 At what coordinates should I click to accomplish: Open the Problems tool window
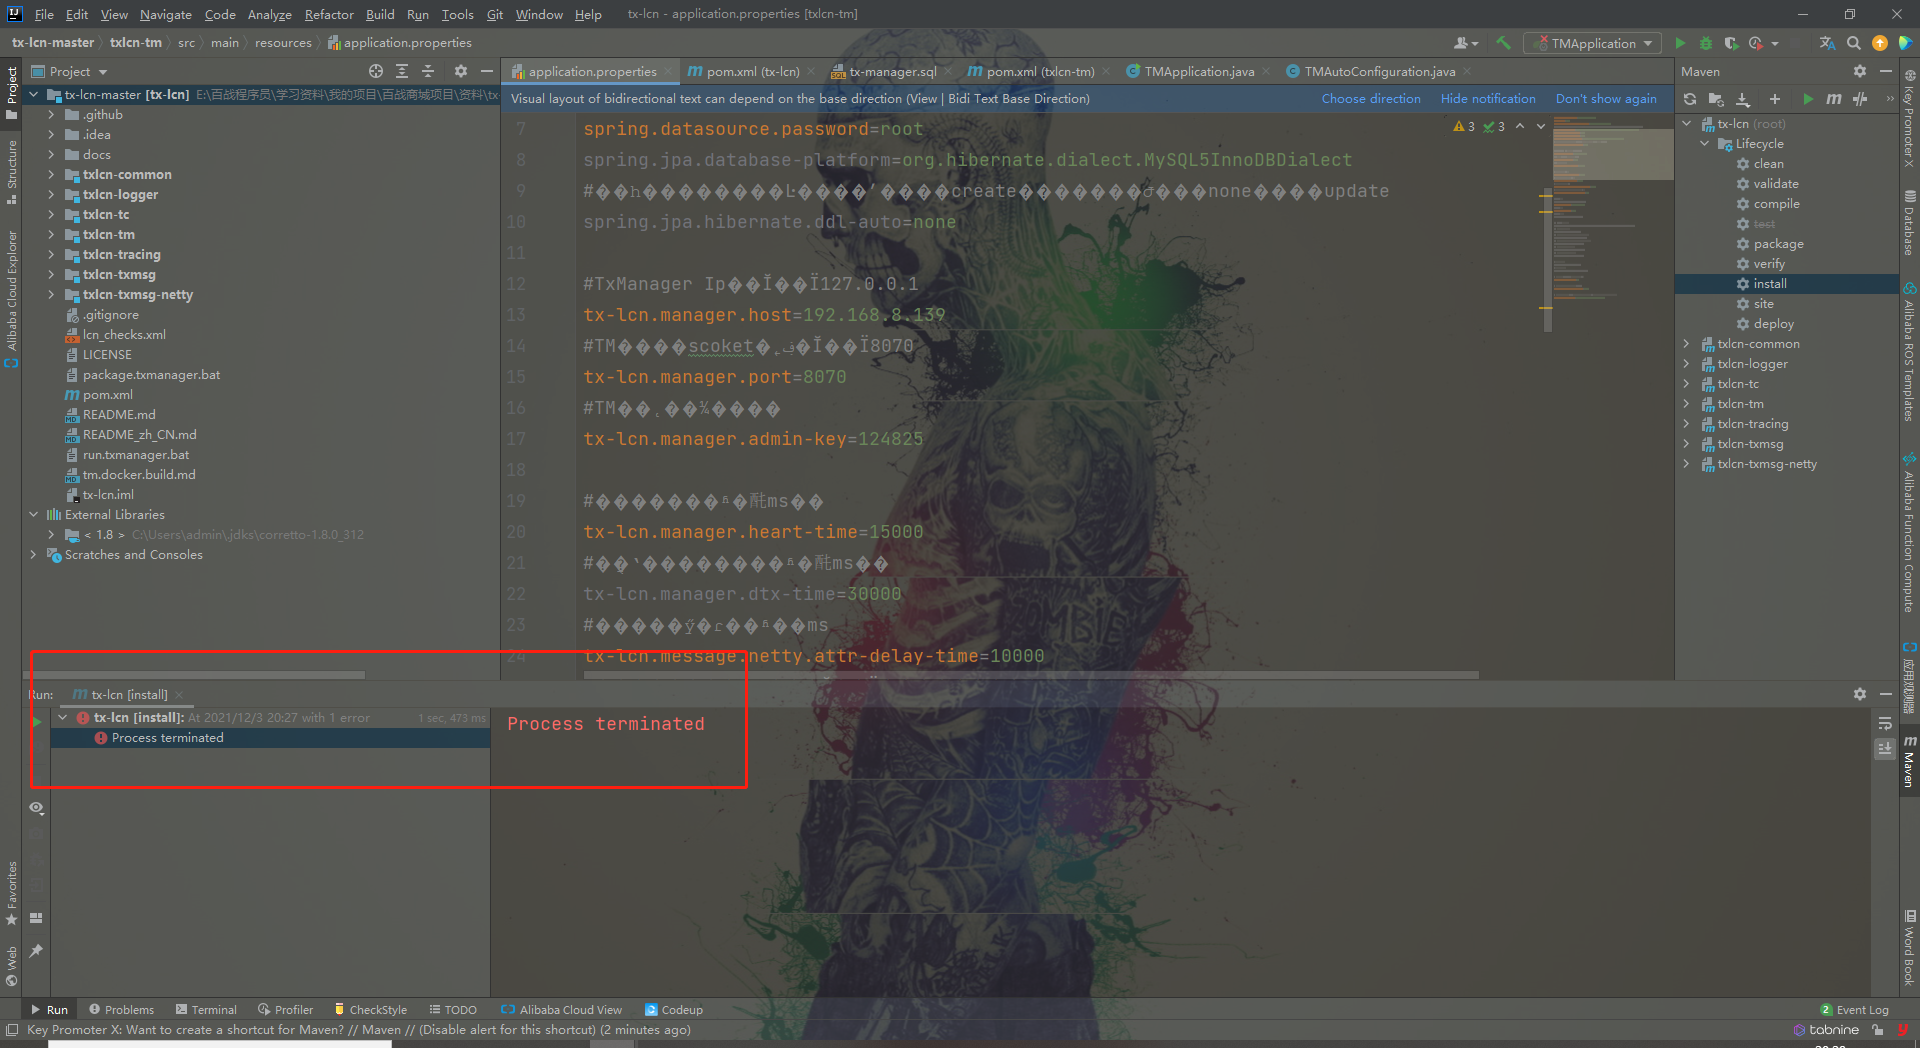click(x=121, y=1009)
